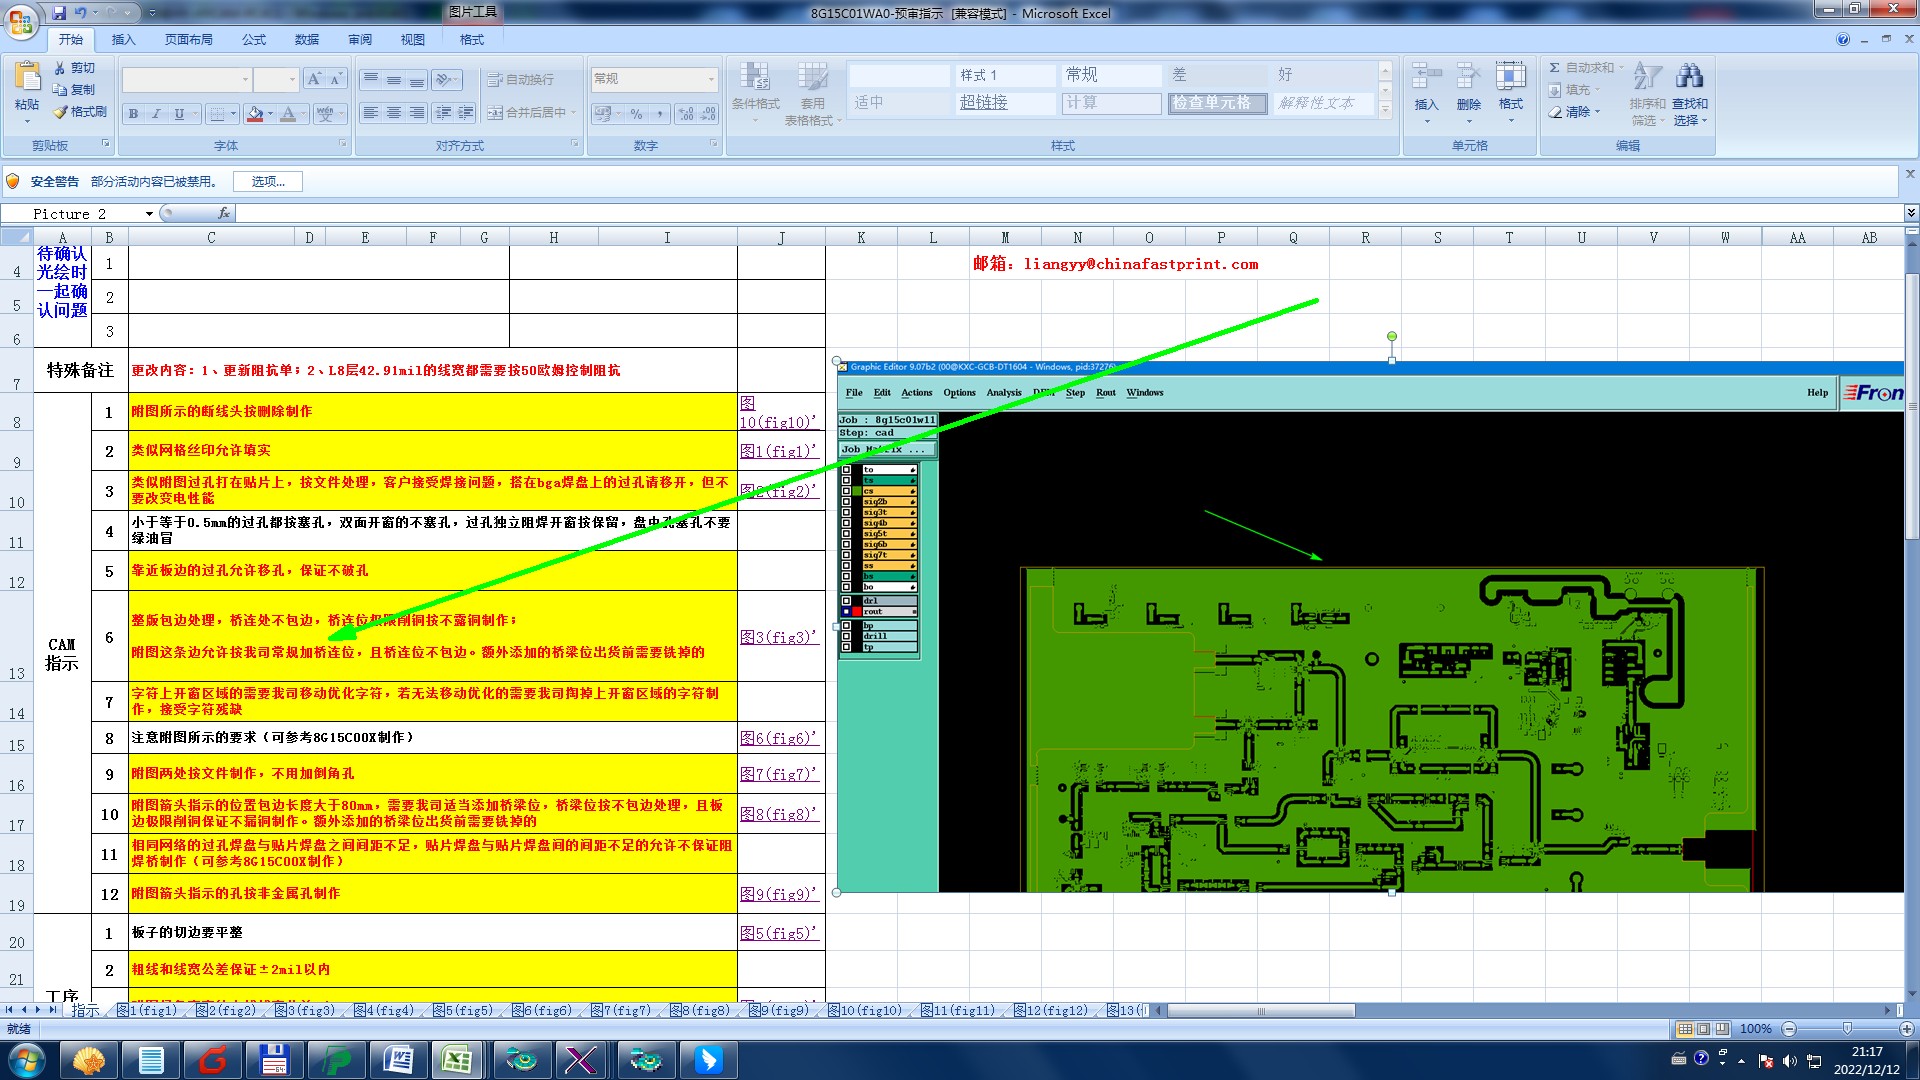Screen dimensions: 1920x1080
Task: Toggle Bold formatting
Action: click(x=133, y=114)
